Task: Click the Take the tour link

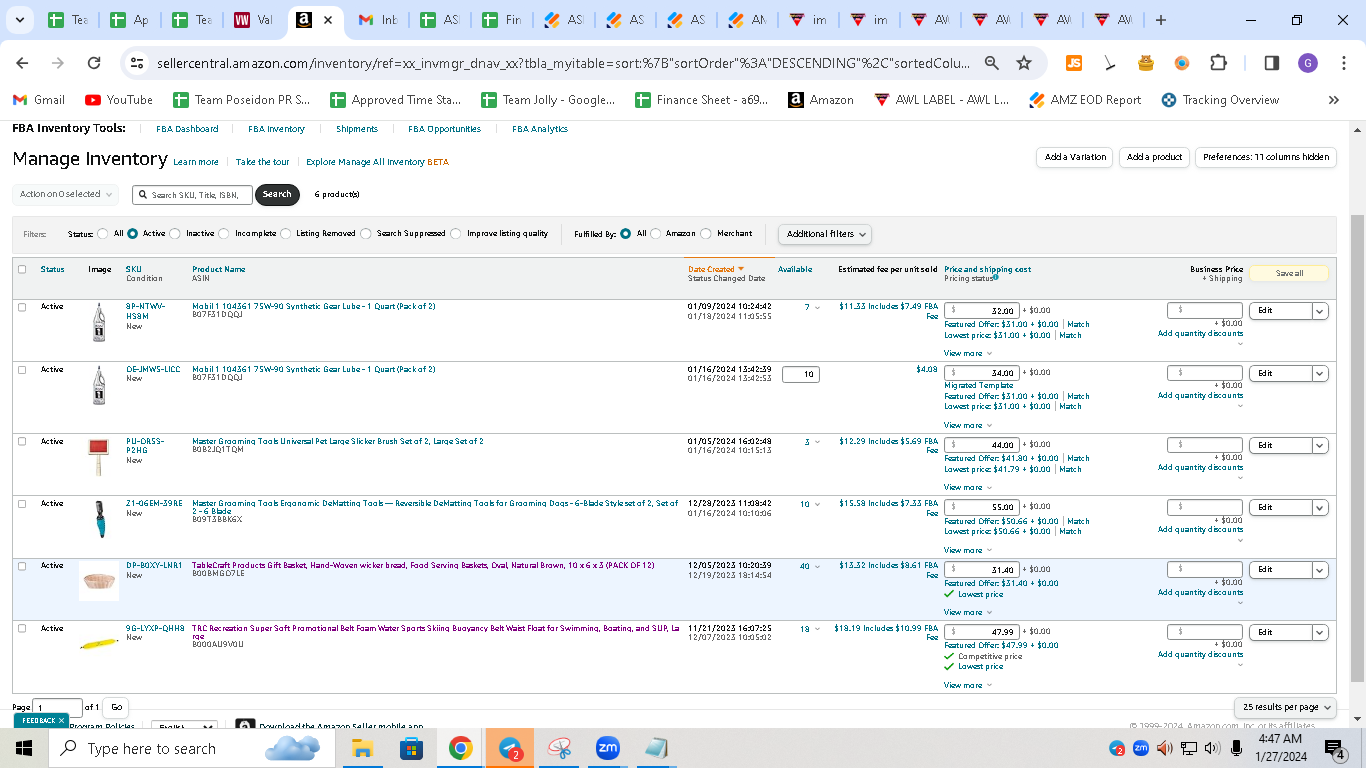Action: pos(262,162)
